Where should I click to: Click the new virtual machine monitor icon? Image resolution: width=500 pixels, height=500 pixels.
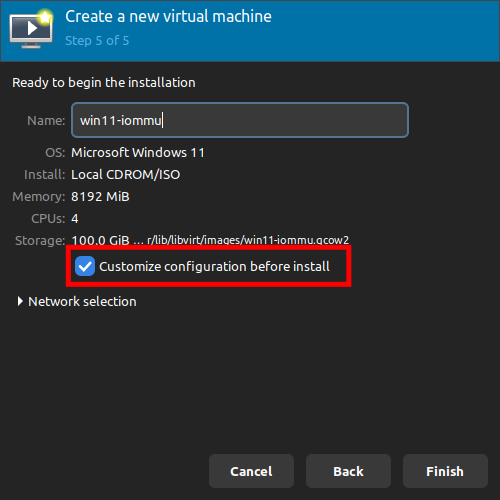[31, 29]
